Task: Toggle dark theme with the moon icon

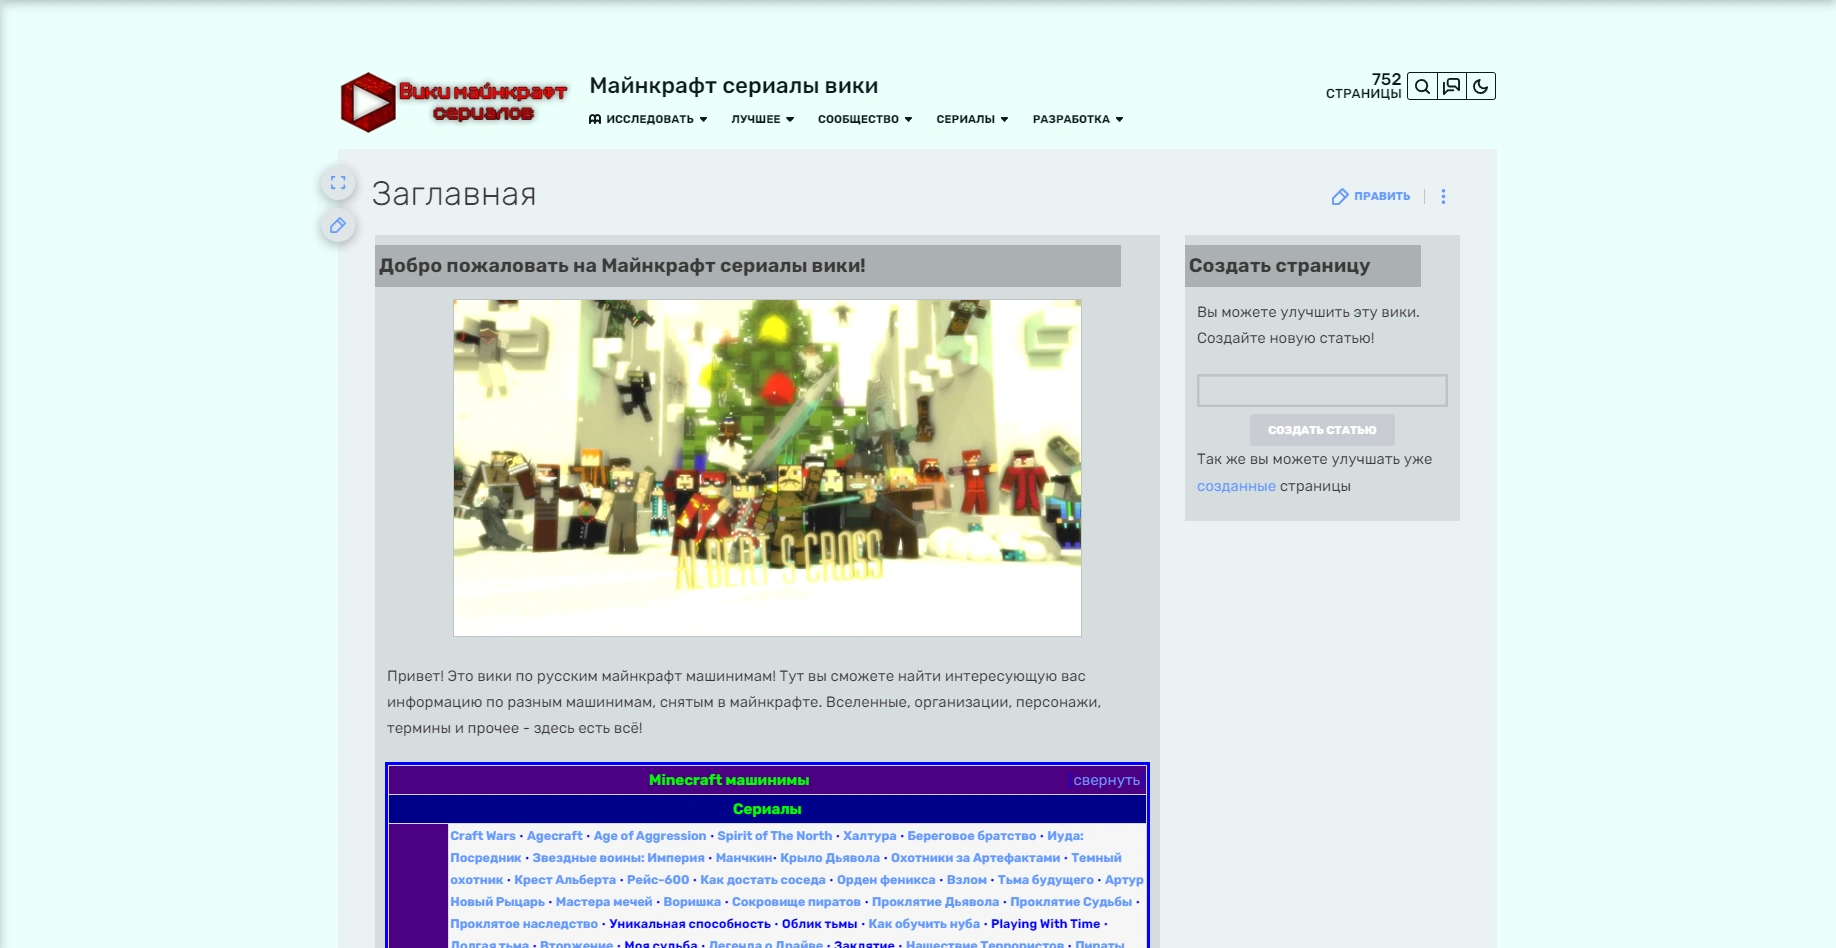Action: (x=1481, y=86)
